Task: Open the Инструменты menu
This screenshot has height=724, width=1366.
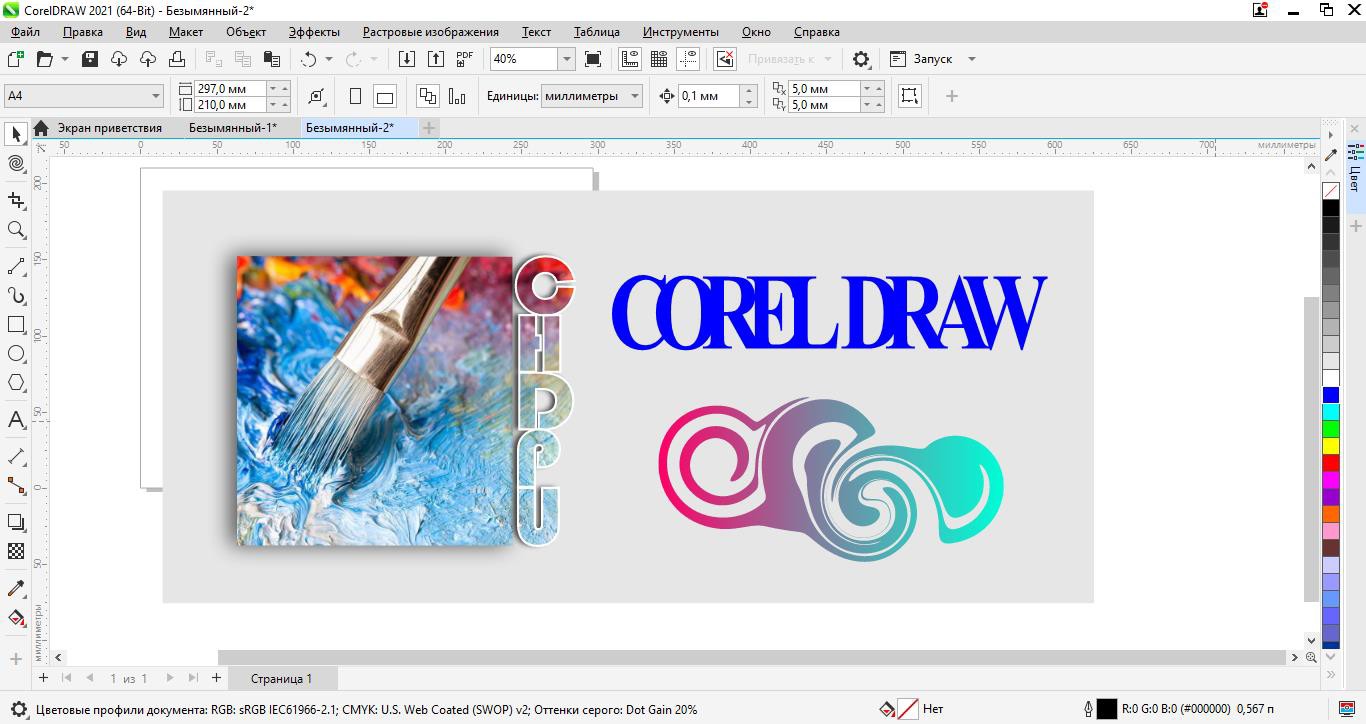Action: (x=680, y=32)
